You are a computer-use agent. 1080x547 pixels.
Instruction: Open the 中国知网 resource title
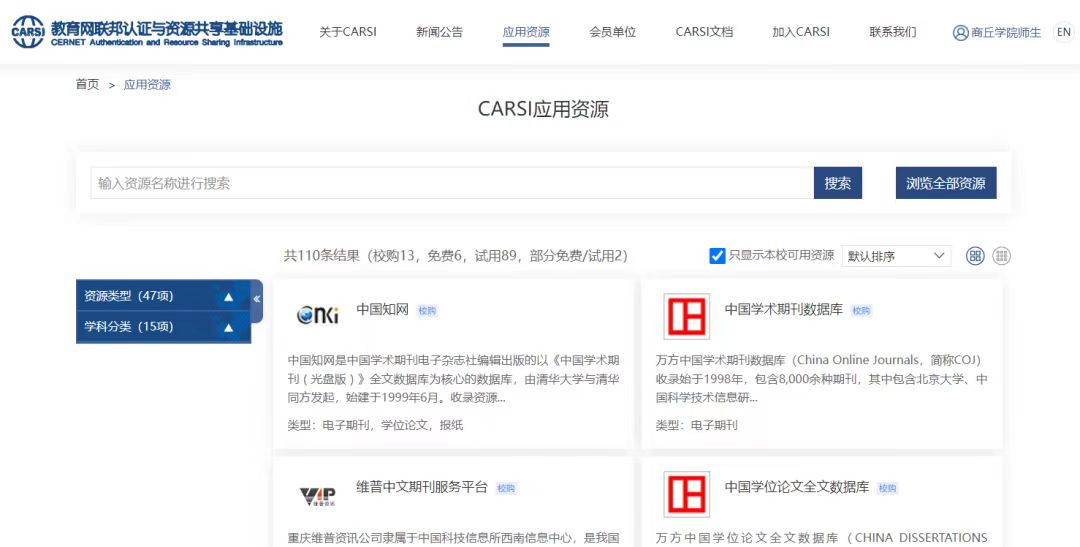[x=383, y=309]
